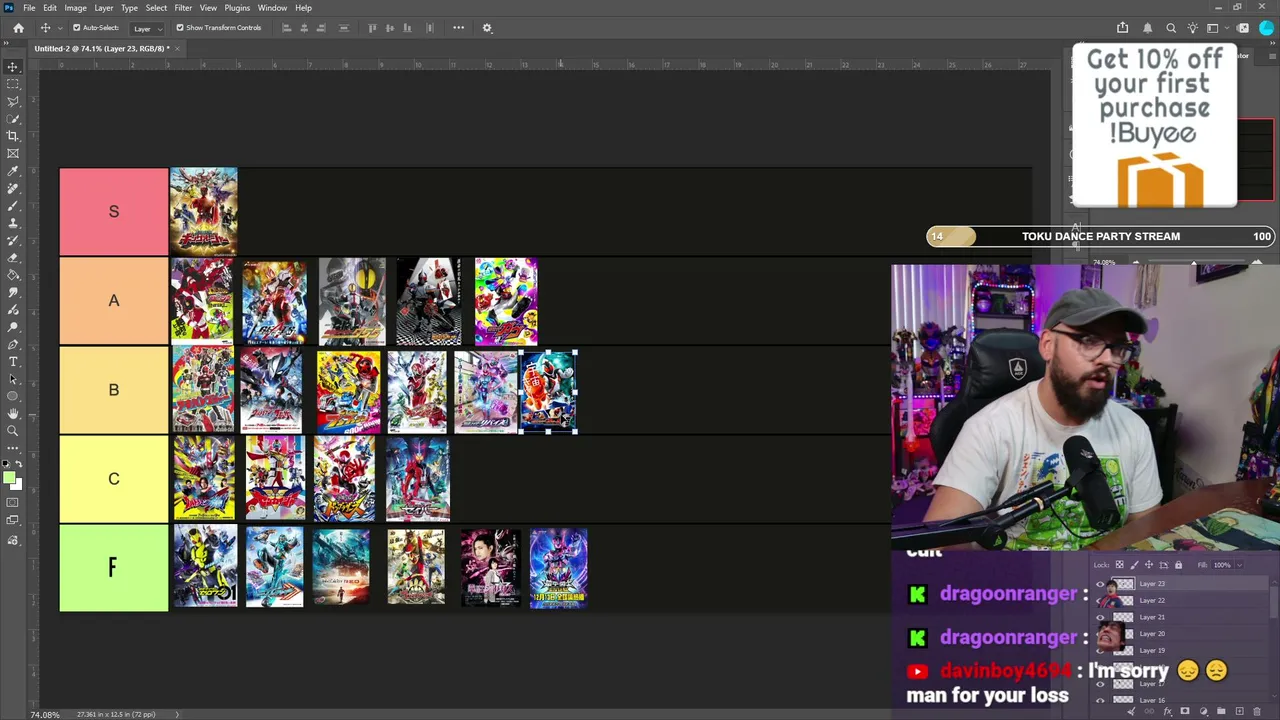Delete layer with the trash icon
1280x720 pixels.
pos(1257,711)
